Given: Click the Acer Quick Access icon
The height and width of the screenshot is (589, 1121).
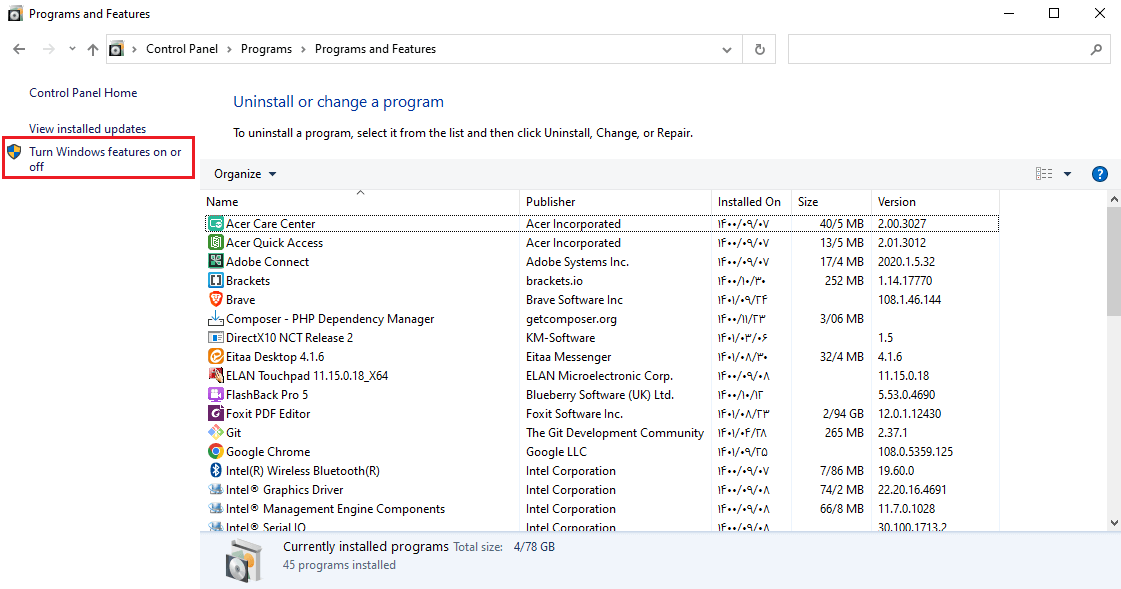Looking at the screenshot, I should tap(215, 242).
